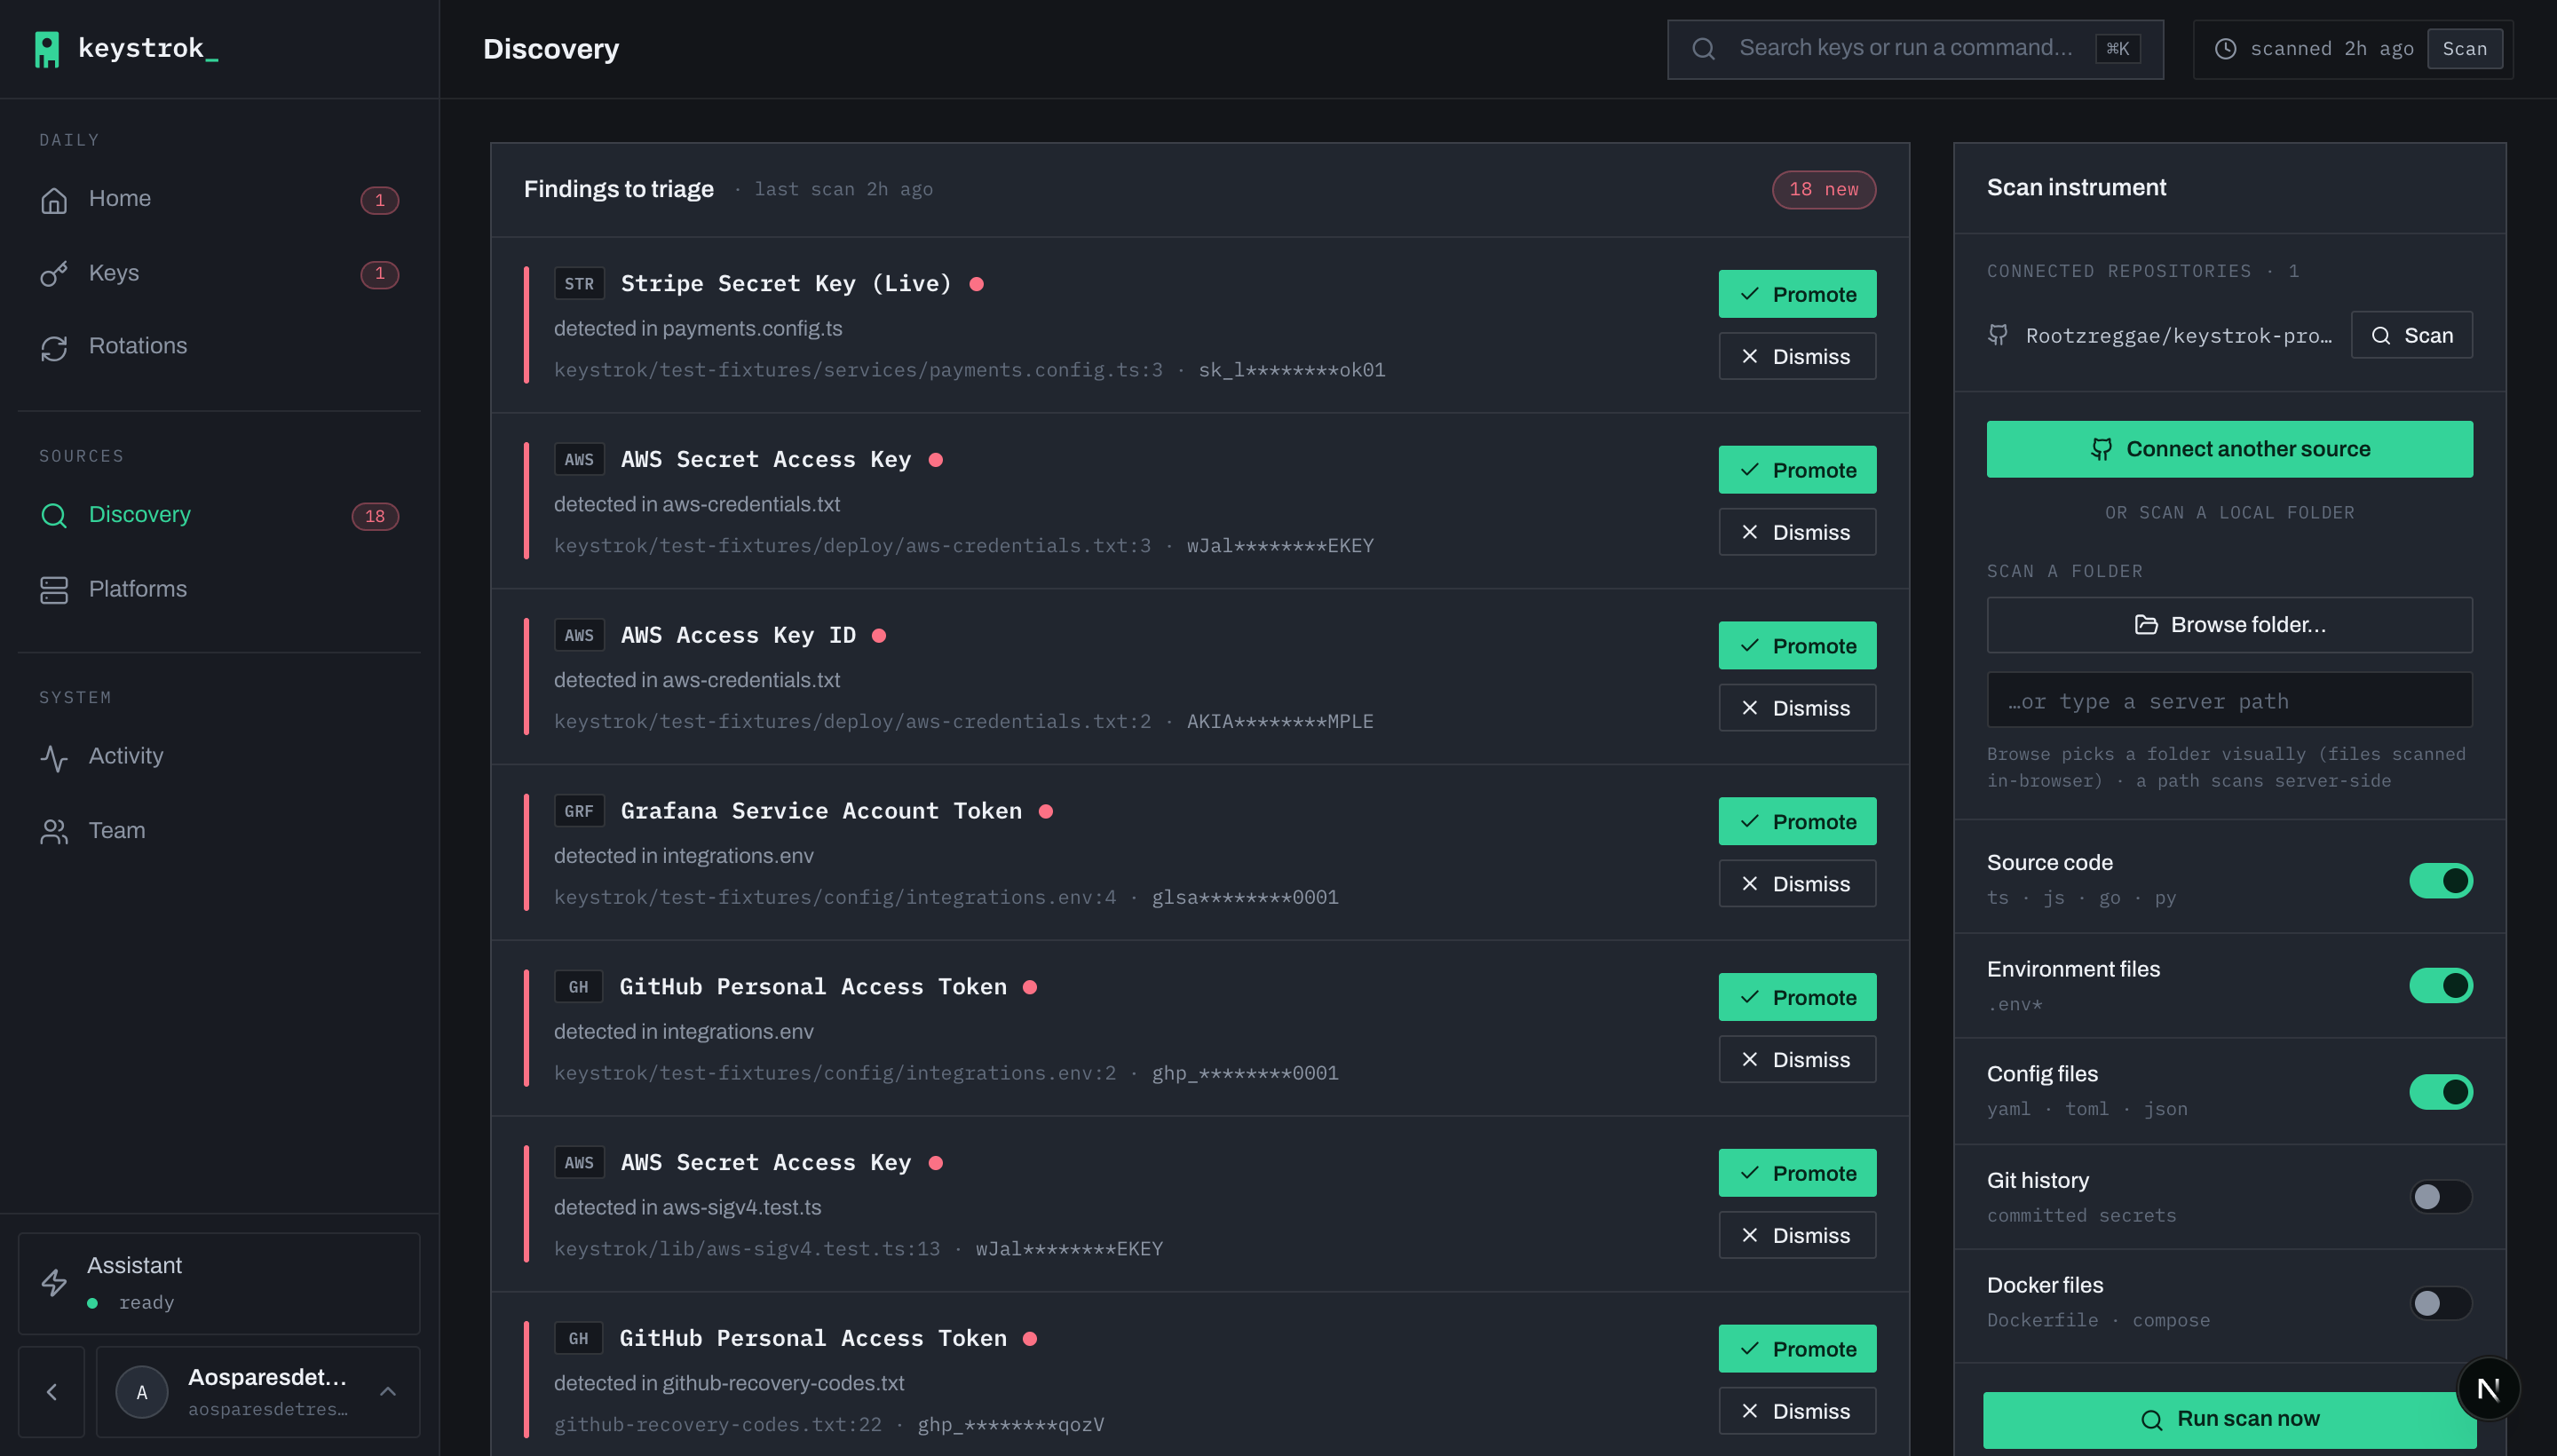Click path keystrok/lib/aws-sigv4.test.ts:13

pos(747,1249)
